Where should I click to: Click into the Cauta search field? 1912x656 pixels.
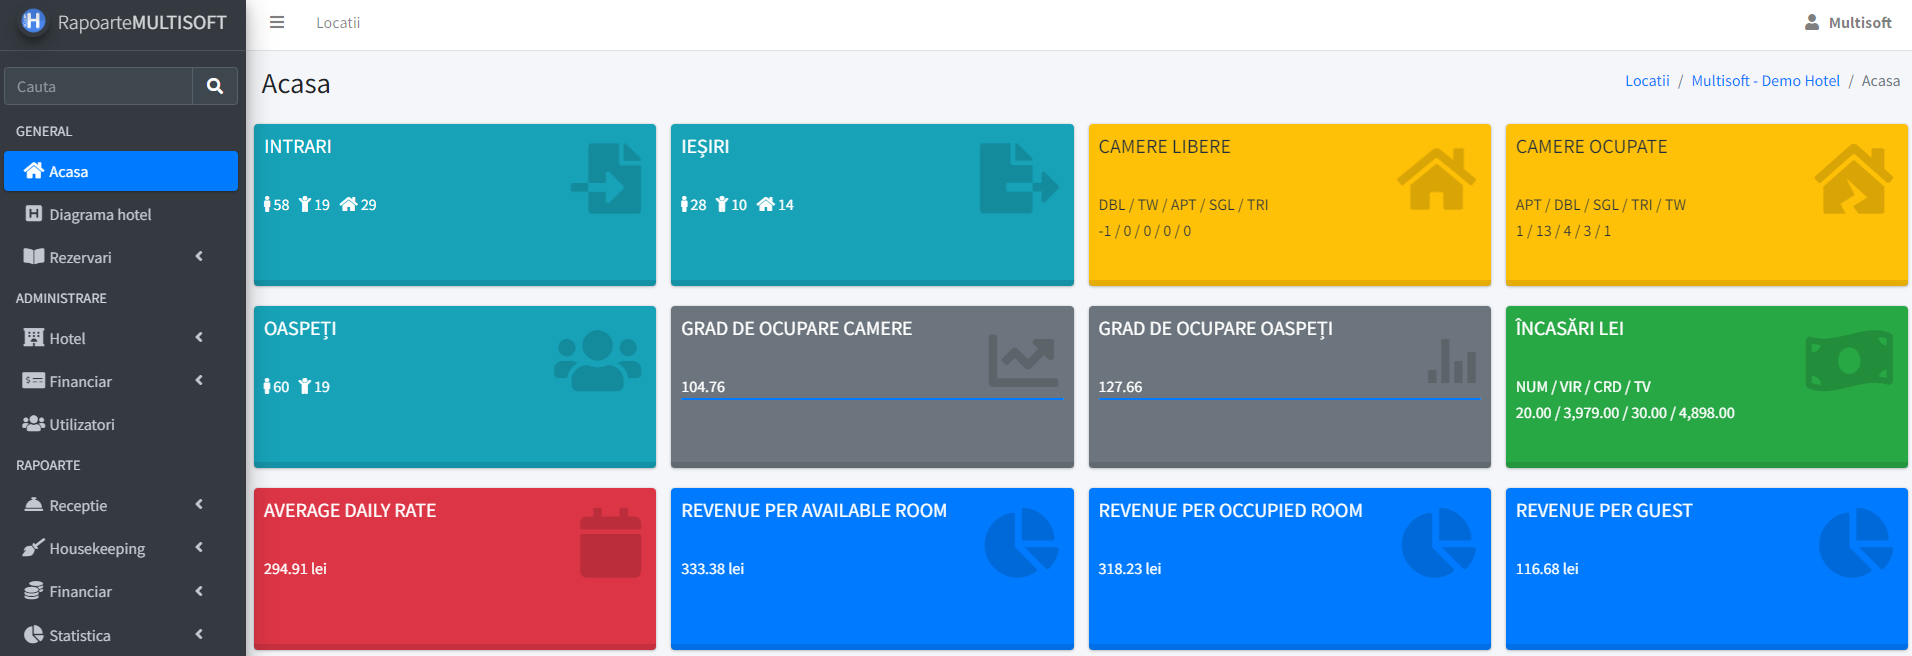click(x=98, y=86)
